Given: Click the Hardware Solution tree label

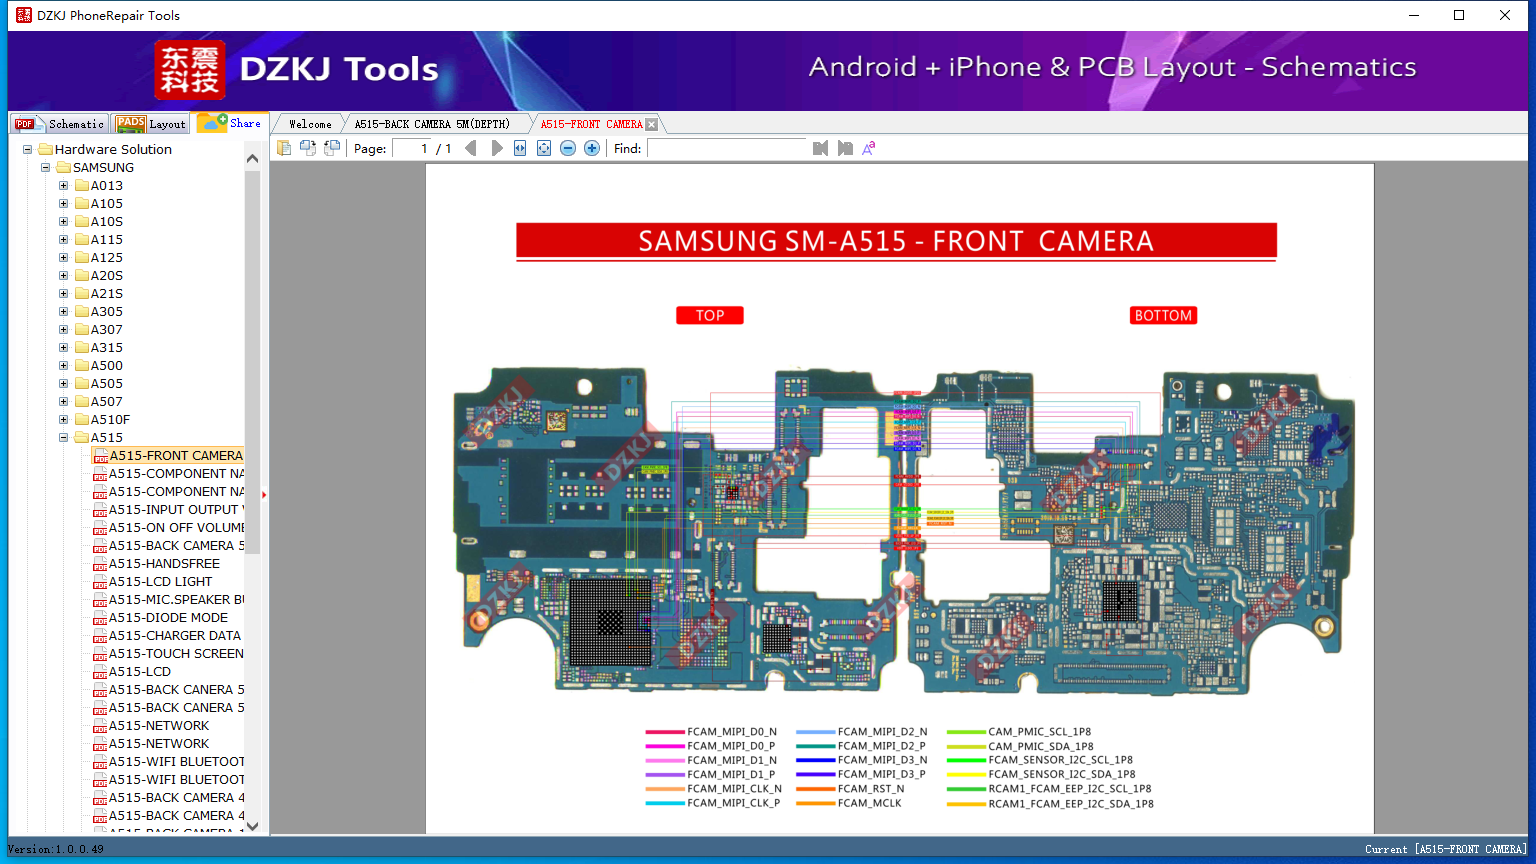Looking at the screenshot, I should point(113,149).
